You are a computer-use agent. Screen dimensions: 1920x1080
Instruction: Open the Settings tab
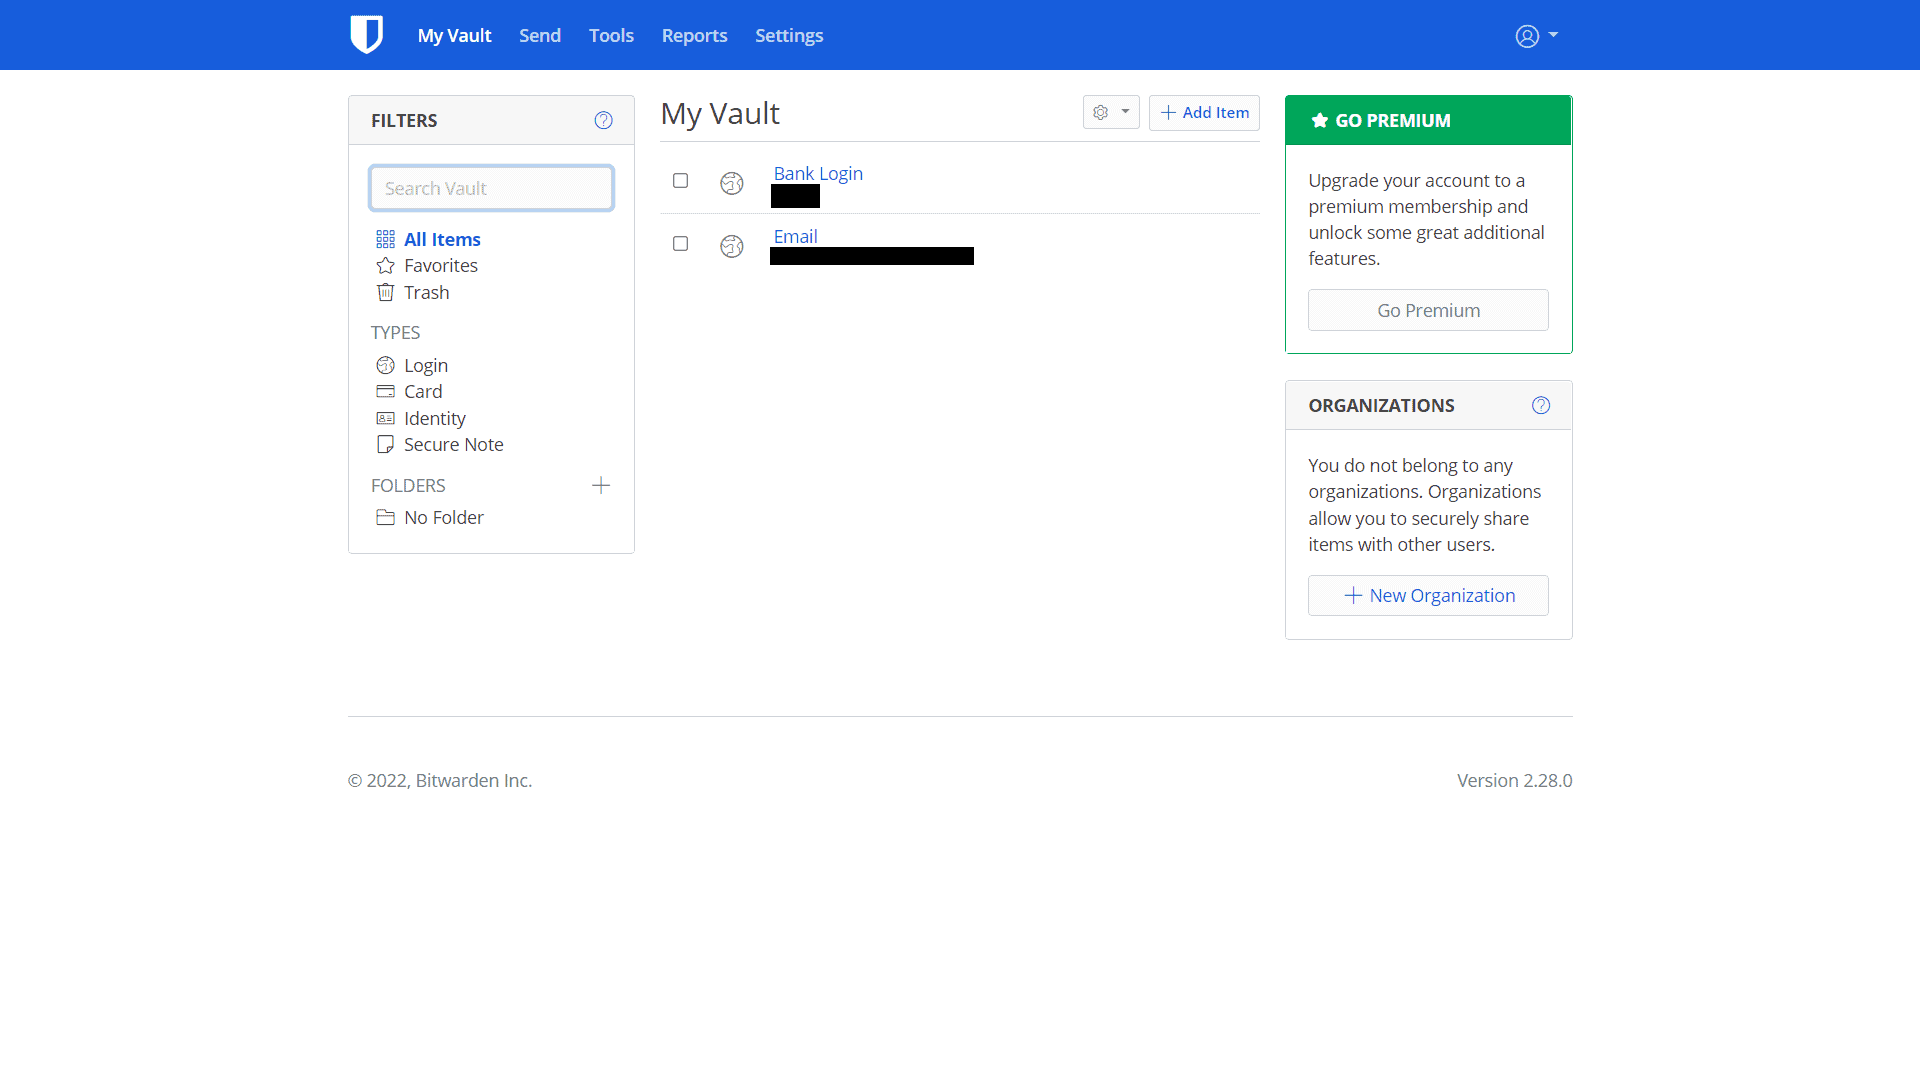(789, 35)
